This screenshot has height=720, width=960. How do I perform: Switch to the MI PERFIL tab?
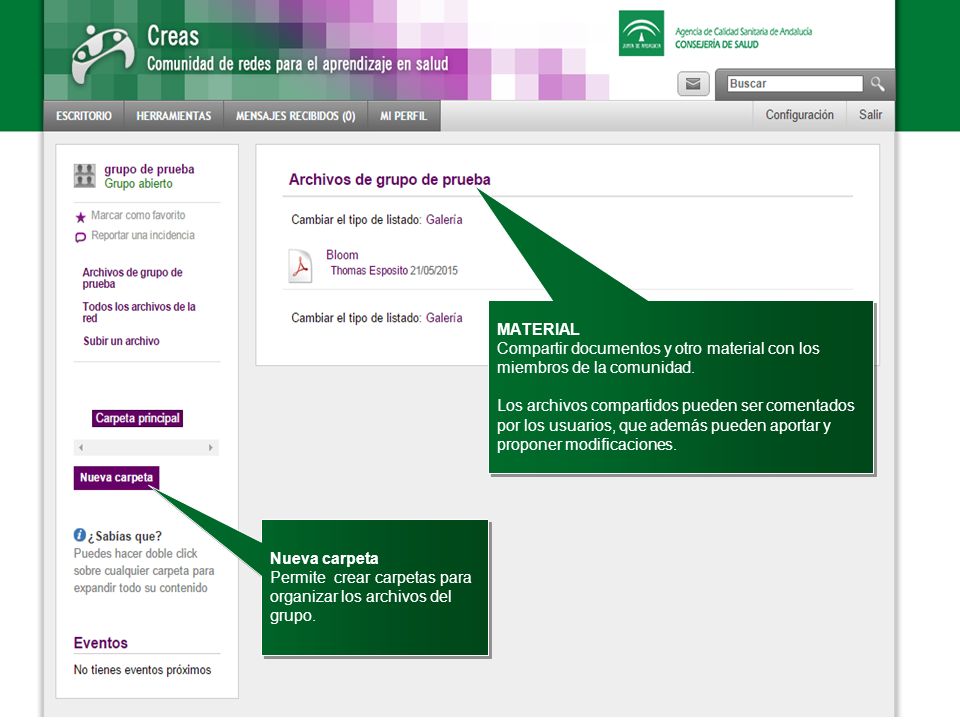tap(403, 116)
